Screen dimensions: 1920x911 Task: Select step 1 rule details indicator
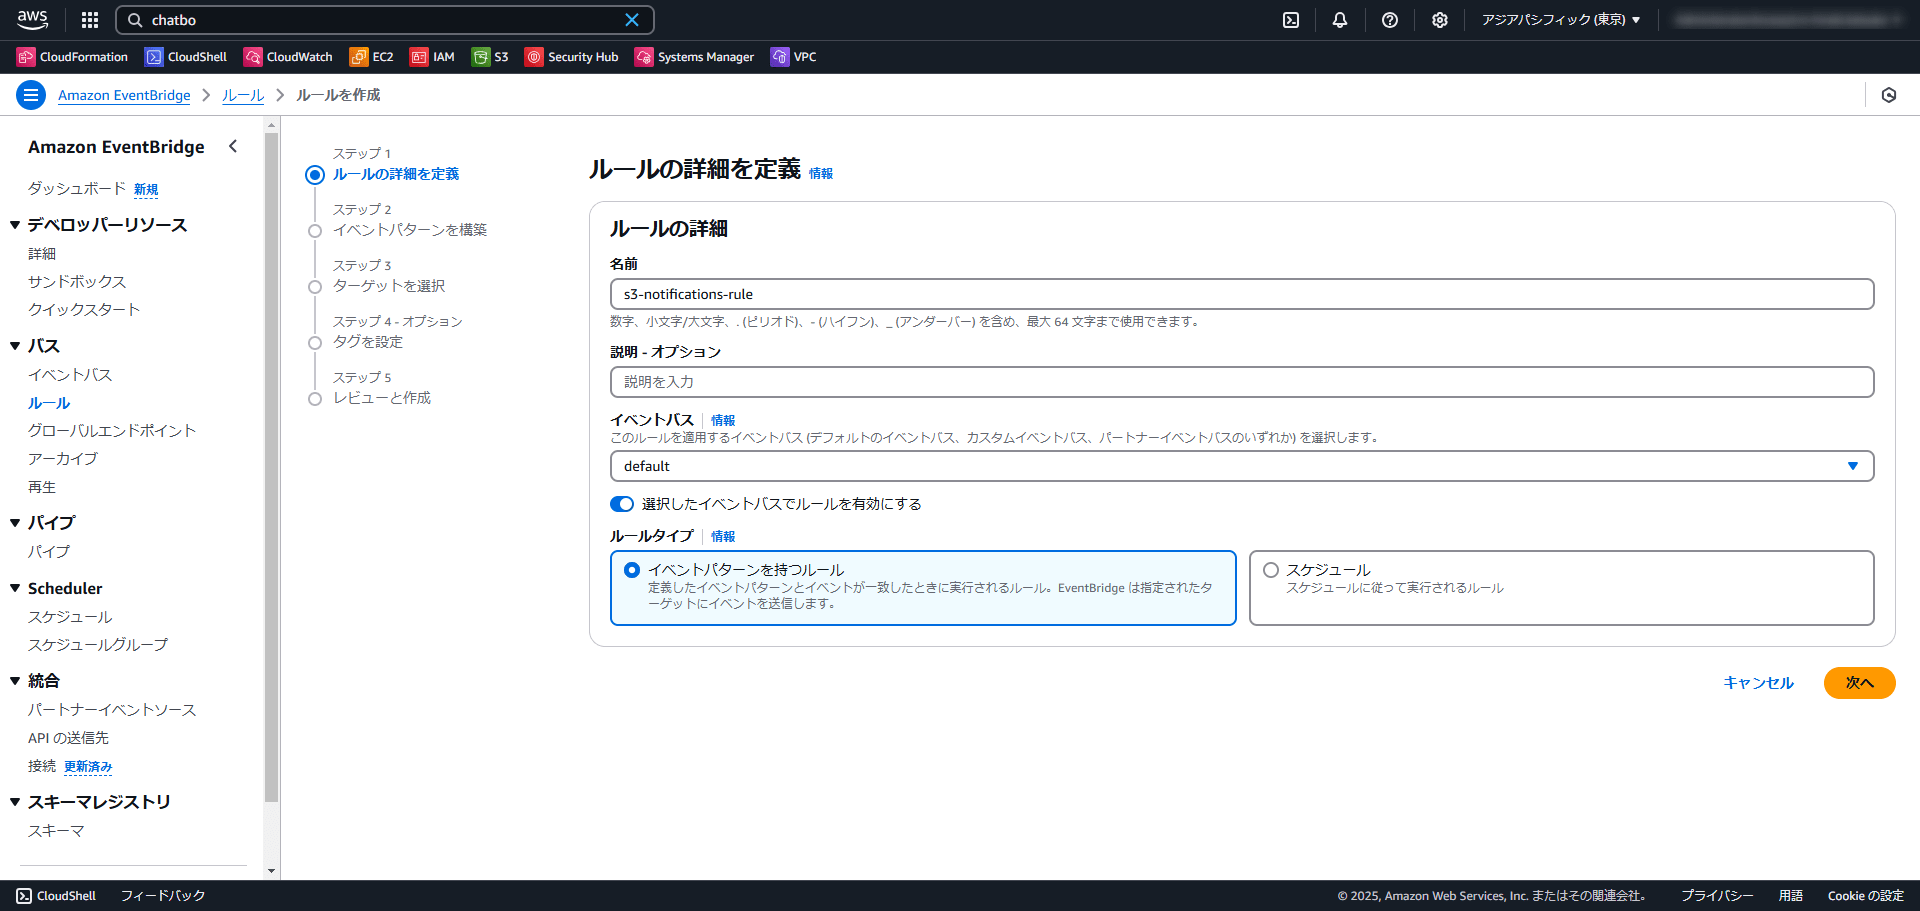tap(315, 175)
